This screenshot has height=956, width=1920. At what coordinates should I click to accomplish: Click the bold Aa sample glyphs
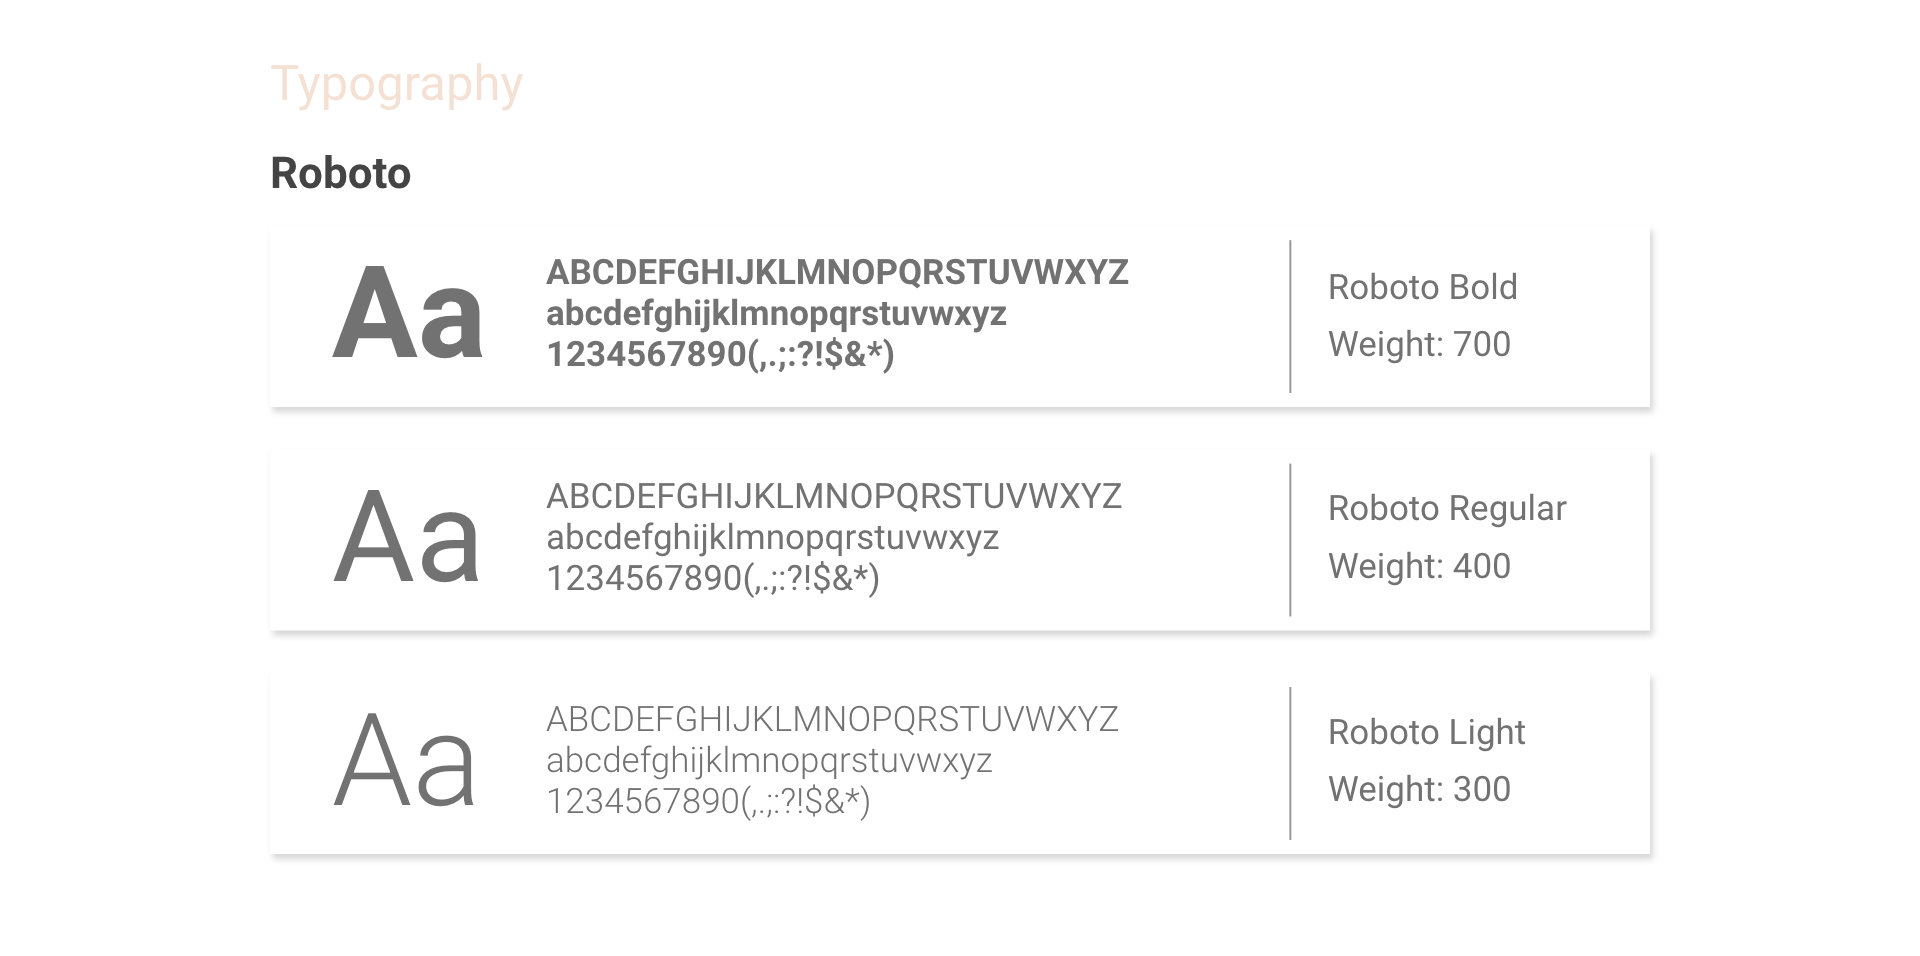(x=407, y=314)
